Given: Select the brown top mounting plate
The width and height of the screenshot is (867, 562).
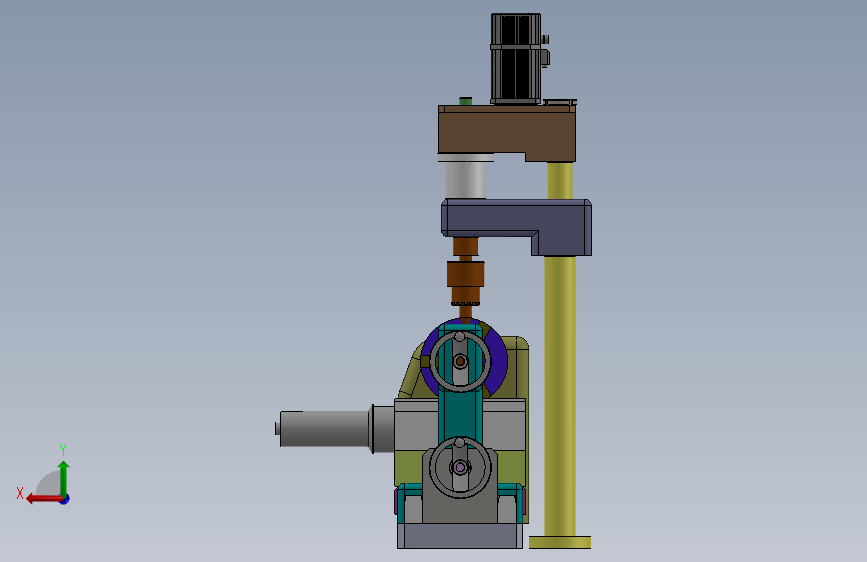Looking at the screenshot, I should 507,131.
